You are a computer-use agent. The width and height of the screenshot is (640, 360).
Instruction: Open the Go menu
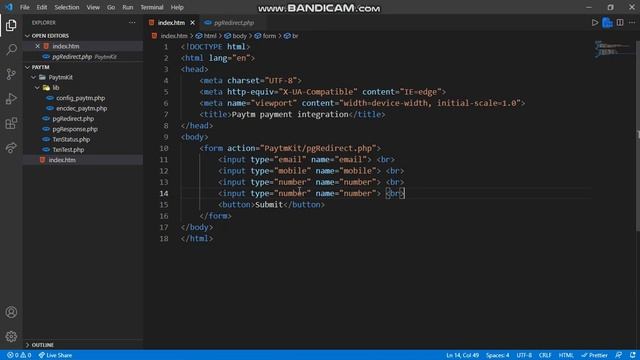point(111,7)
